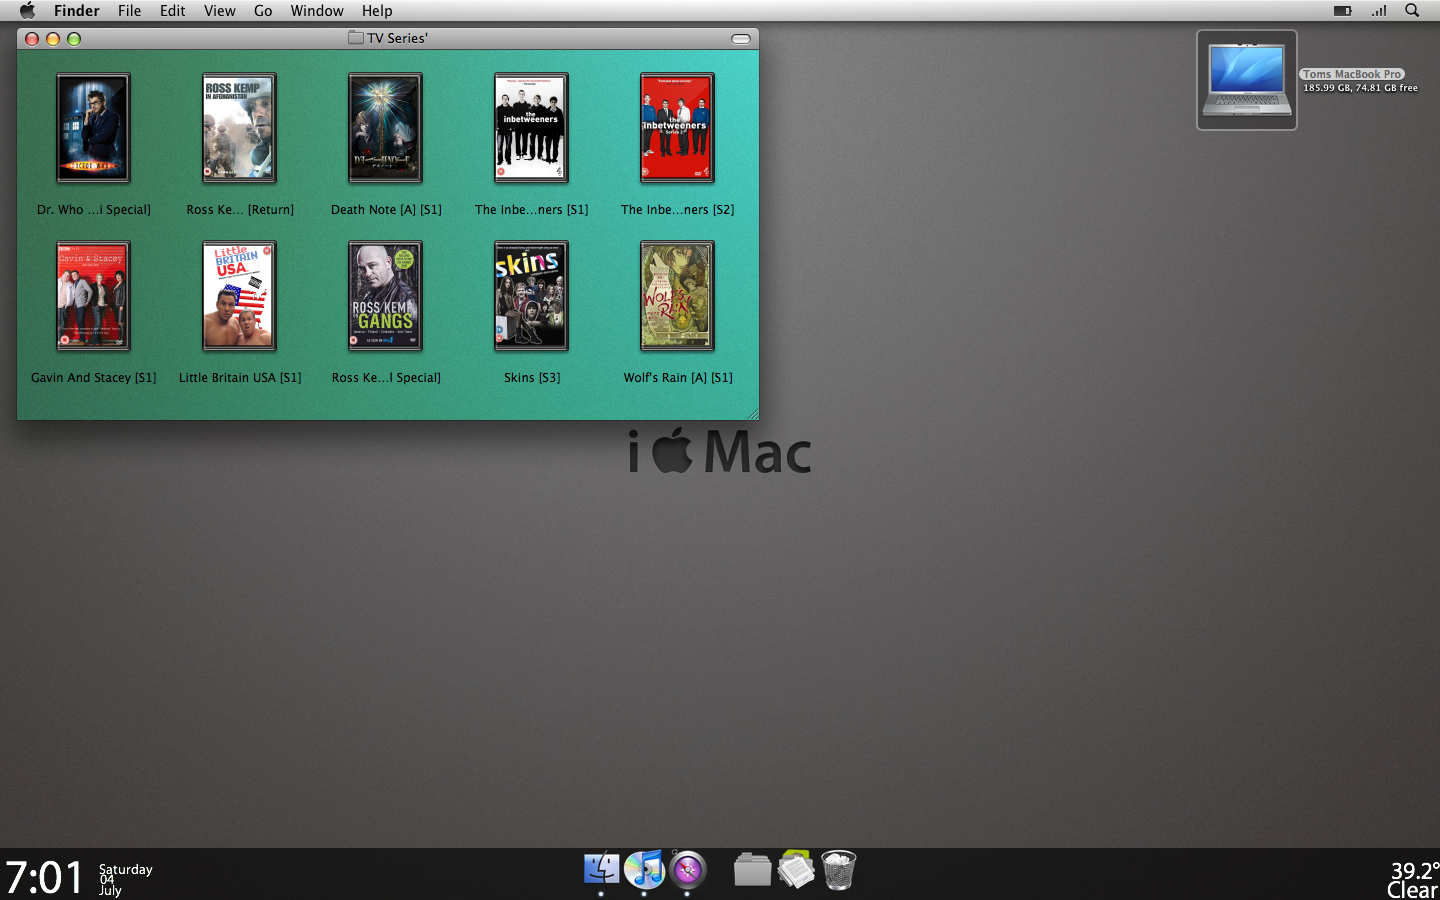Toggle the toolbar pill button in TV Series' window
The width and height of the screenshot is (1440, 900).
tap(741, 39)
